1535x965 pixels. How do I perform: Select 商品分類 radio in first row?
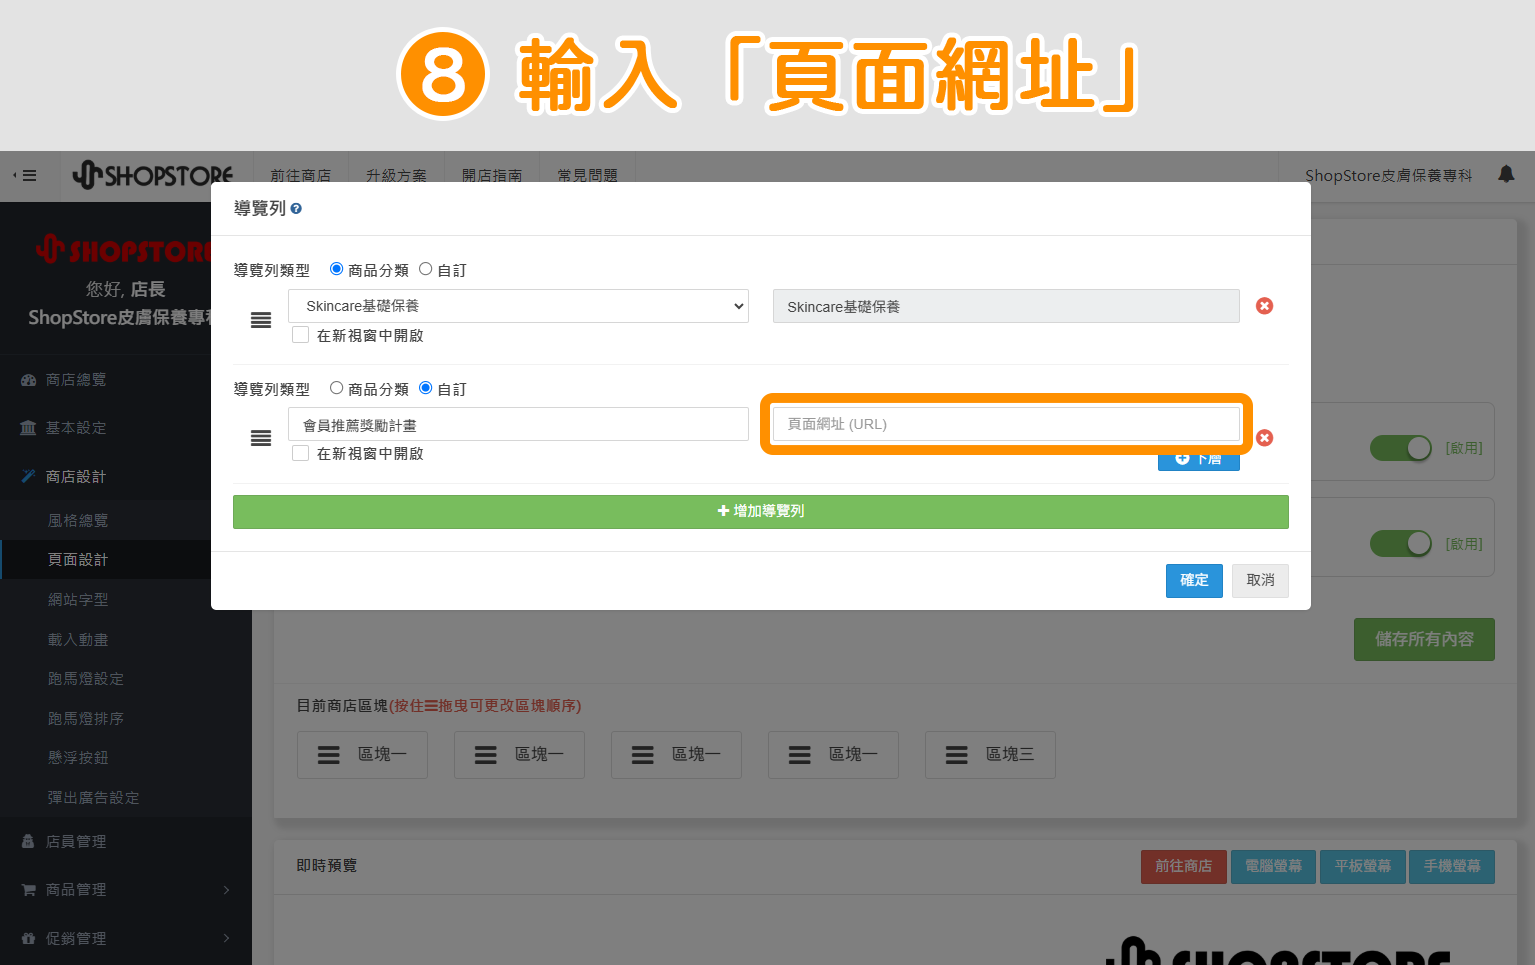(337, 269)
